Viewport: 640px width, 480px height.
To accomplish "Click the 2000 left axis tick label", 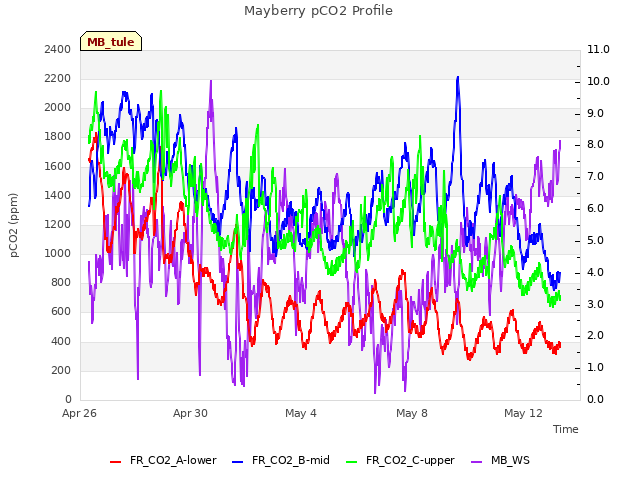I will tap(58, 108).
